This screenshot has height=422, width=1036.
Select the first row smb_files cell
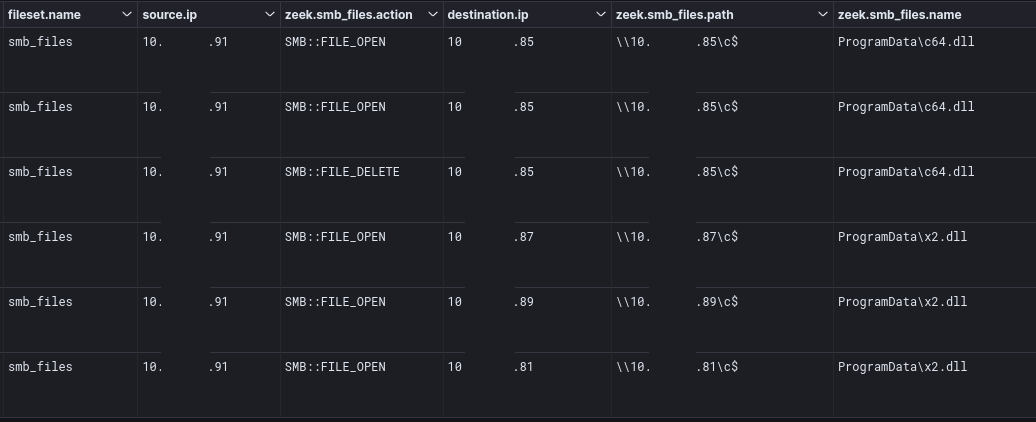[70, 60]
